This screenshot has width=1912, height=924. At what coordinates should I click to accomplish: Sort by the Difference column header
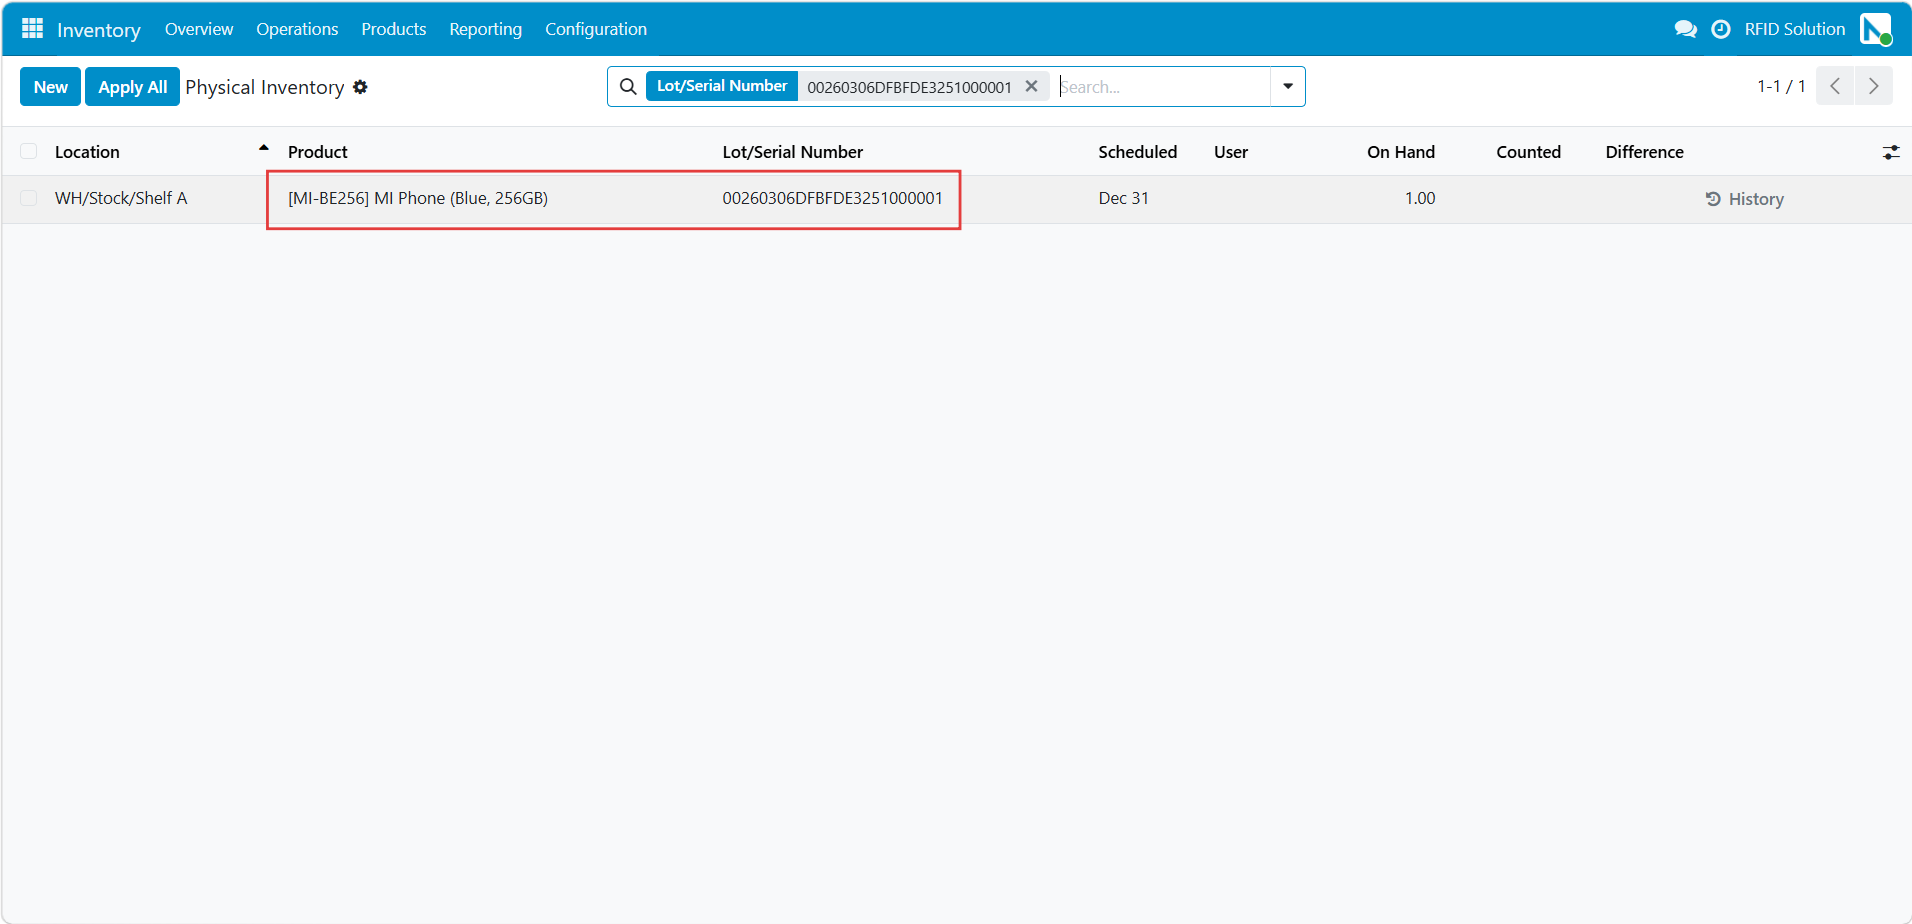click(x=1644, y=152)
